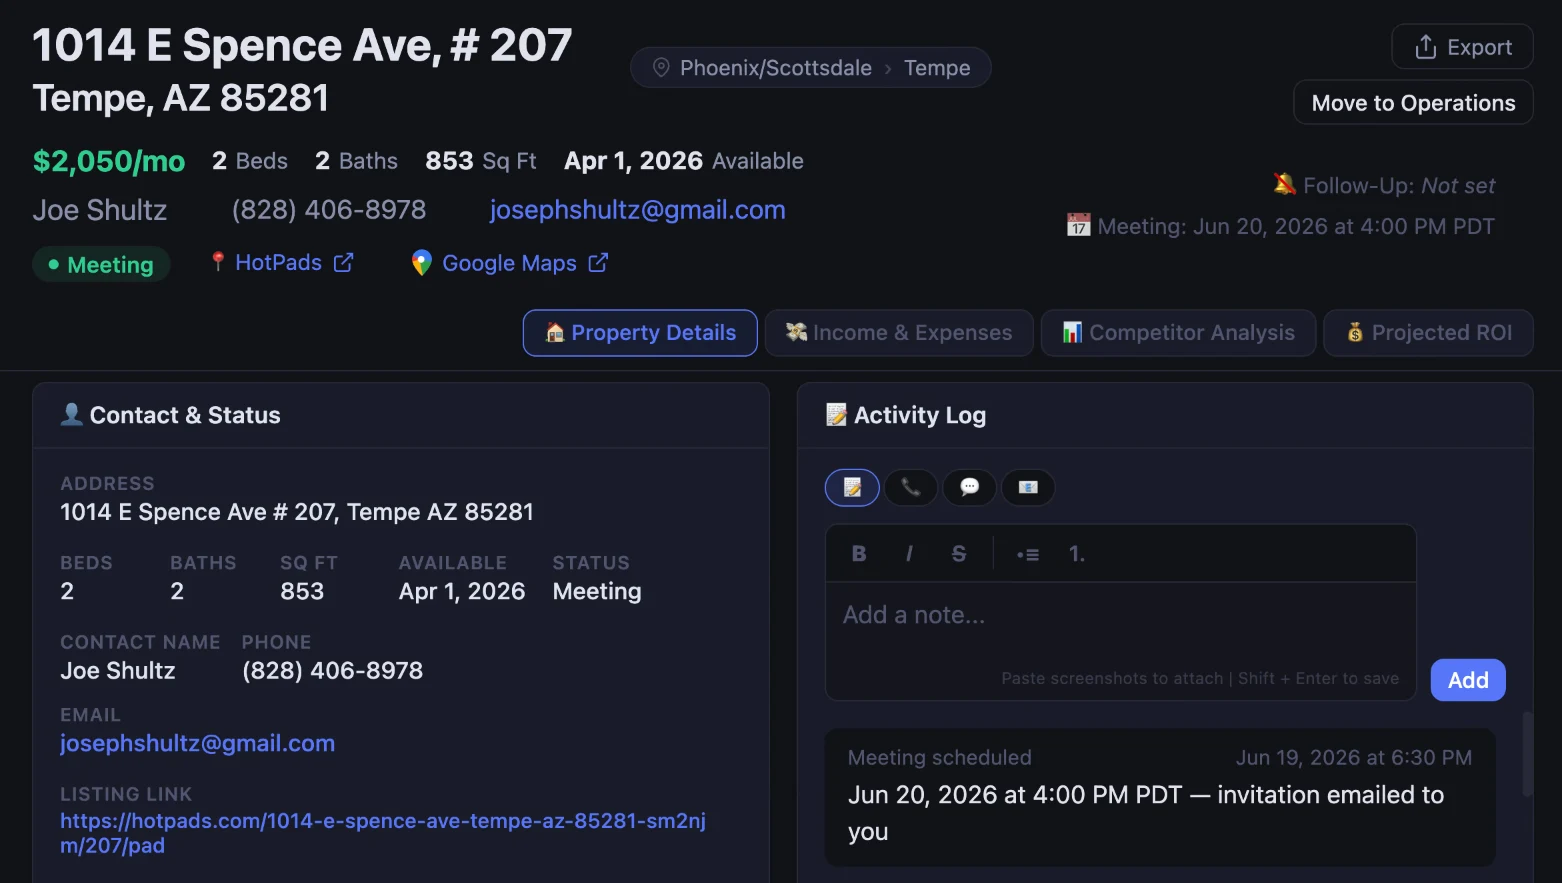Open the hotpads.com listing URL
Image resolution: width=1562 pixels, height=883 pixels.
point(383,833)
